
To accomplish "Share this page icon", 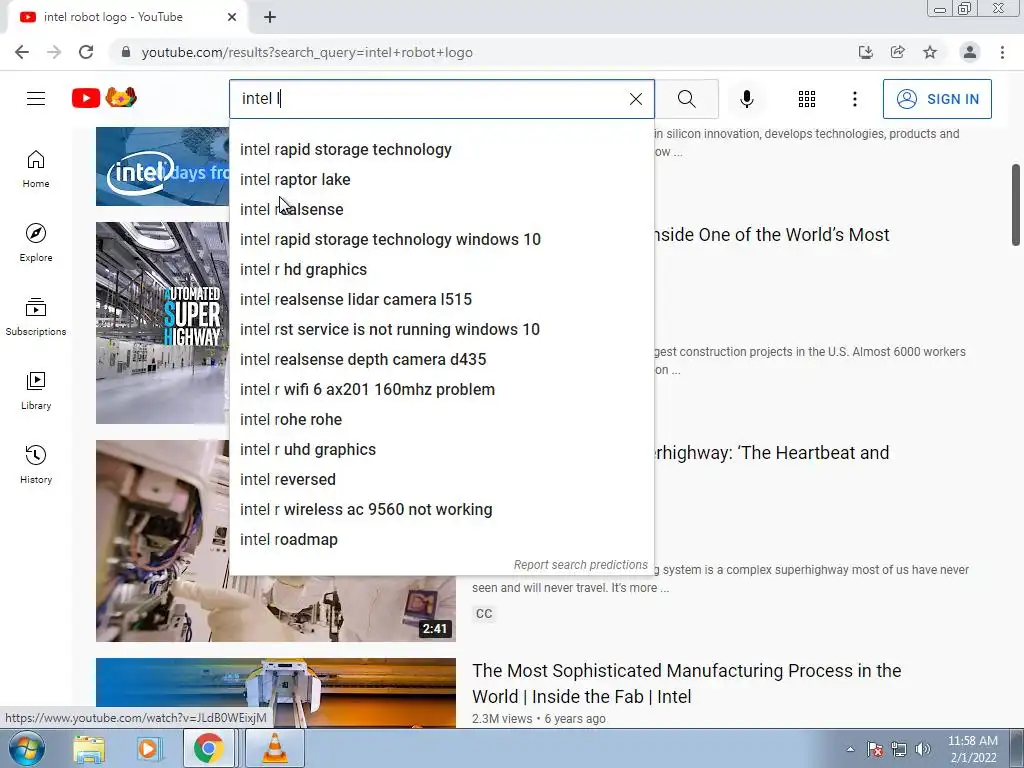I will pos(897,52).
